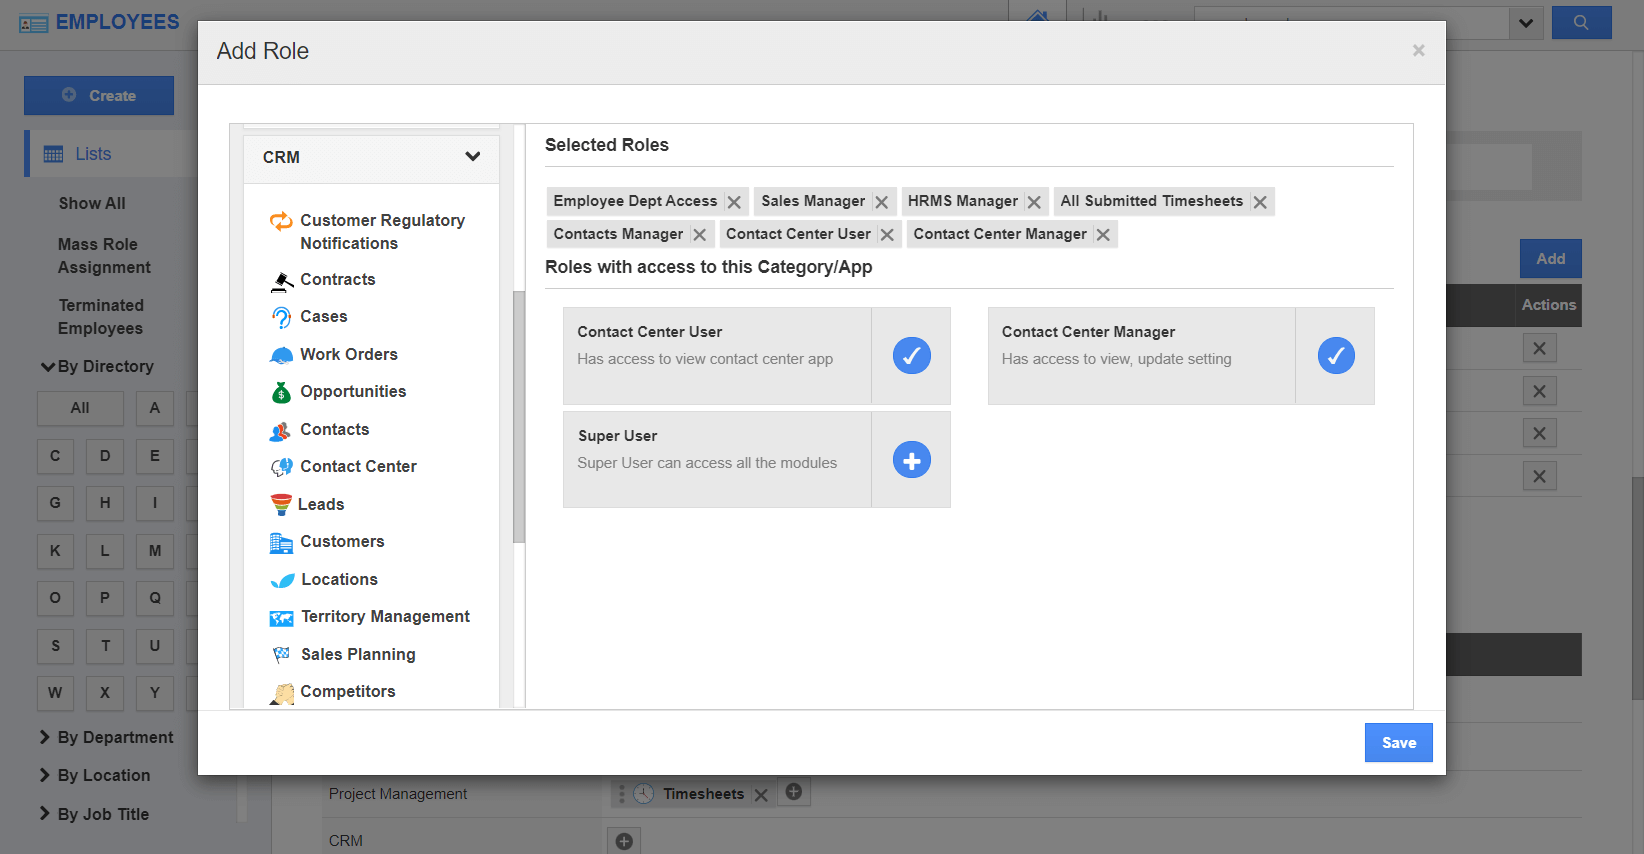Remove the HRMS Manager selected role
This screenshot has width=1644, height=854.
click(1034, 202)
